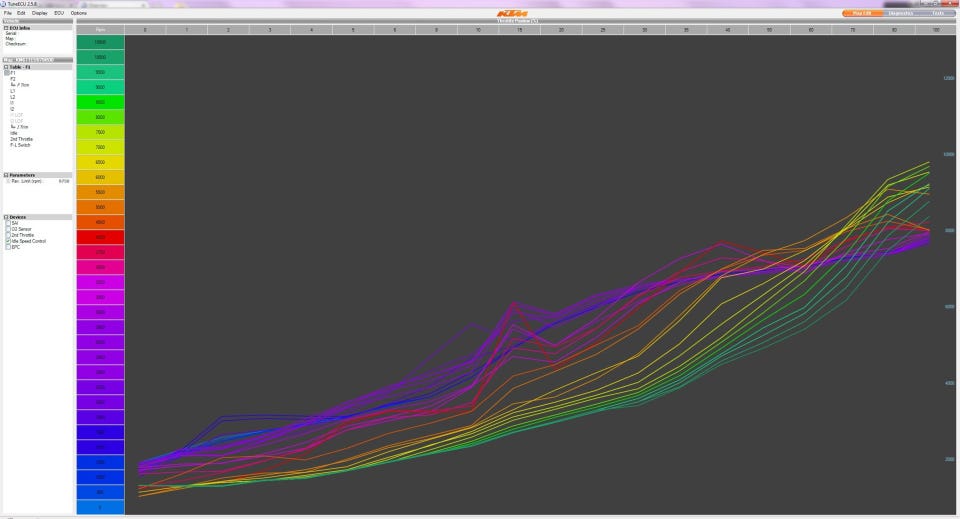Enable the O2 Sensor checkbox
This screenshot has width=960, height=519.
tap(8, 229)
